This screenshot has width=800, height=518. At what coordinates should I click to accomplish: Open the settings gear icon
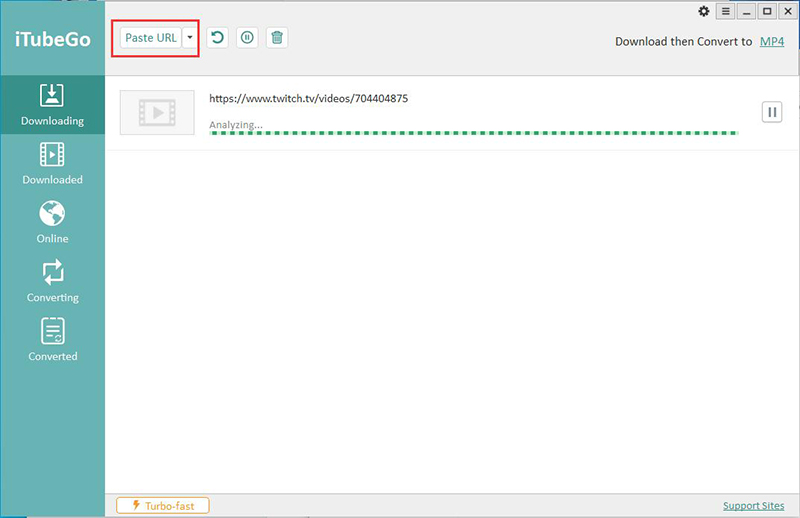[704, 11]
